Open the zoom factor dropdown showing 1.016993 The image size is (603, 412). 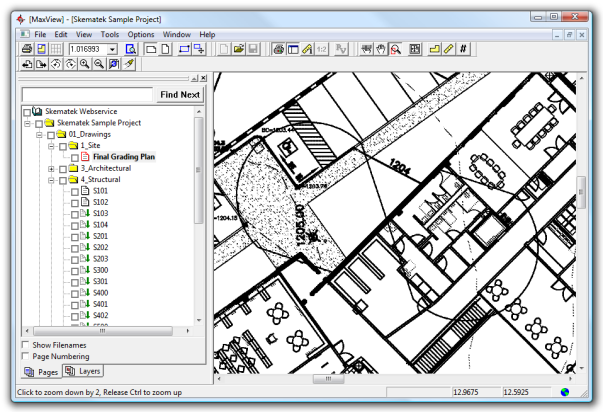click(113, 49)
